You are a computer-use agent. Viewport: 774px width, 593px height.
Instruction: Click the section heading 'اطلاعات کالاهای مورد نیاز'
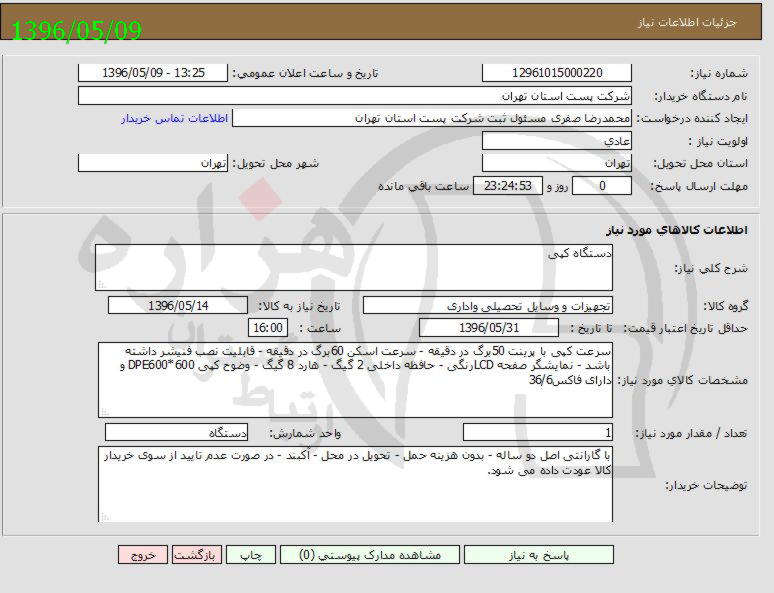click(x=677, y=230)
